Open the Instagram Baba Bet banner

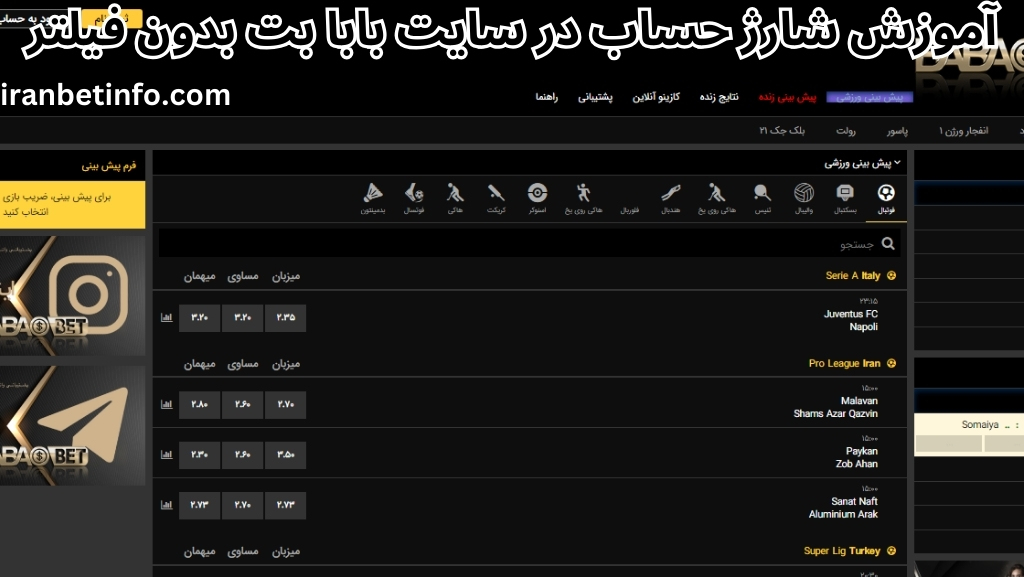pos(72,295)
